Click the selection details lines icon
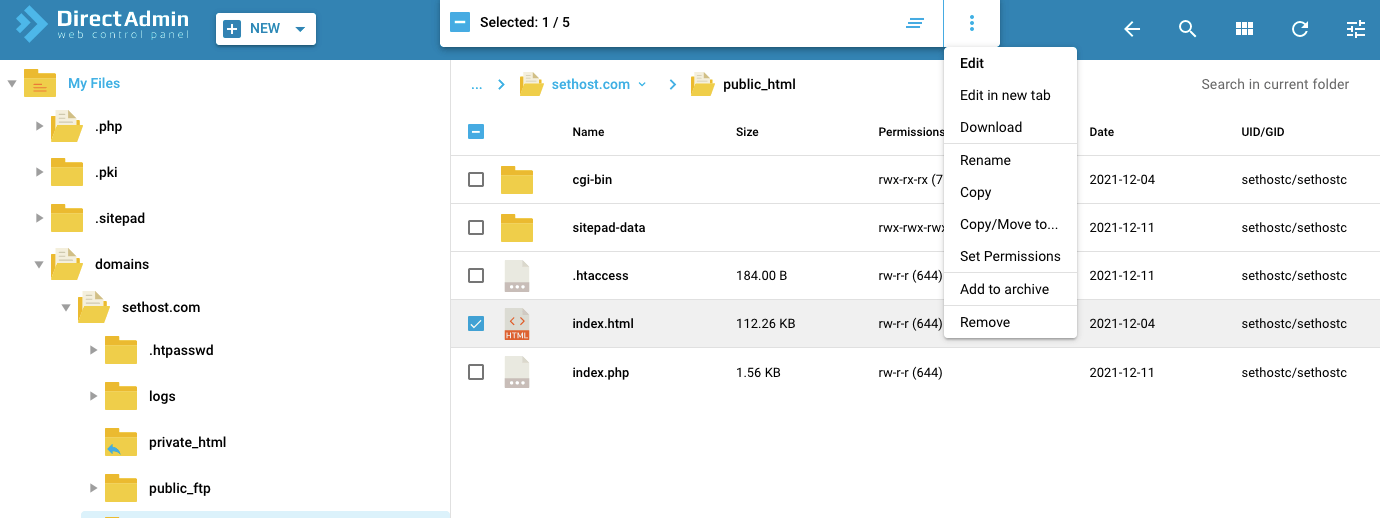Screen dimensions: 1380x518 pyautogui.click(x=915, y=23)
